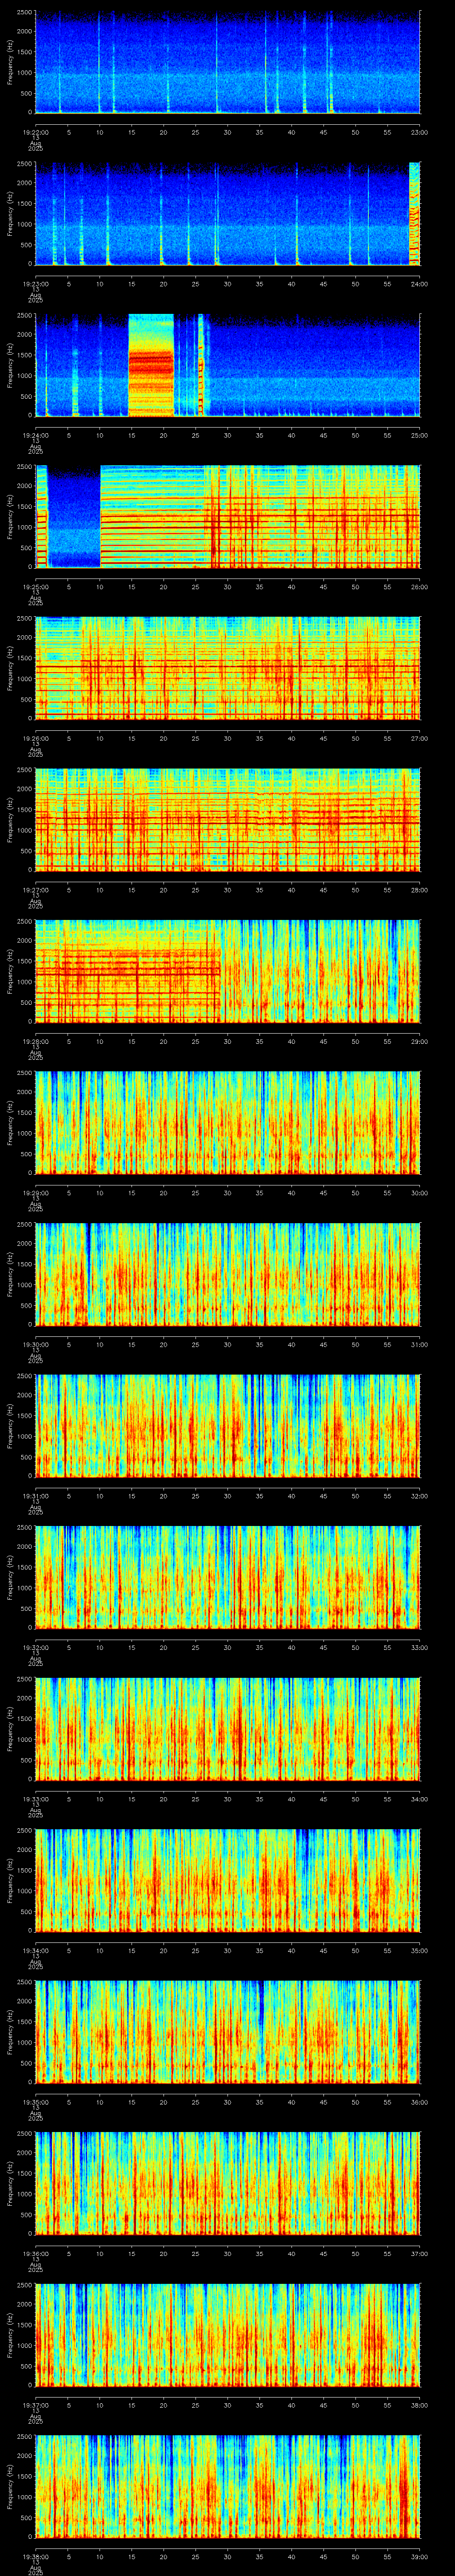Click the 25:00 end time label
455x2576 pixels.
pos(419,435)
